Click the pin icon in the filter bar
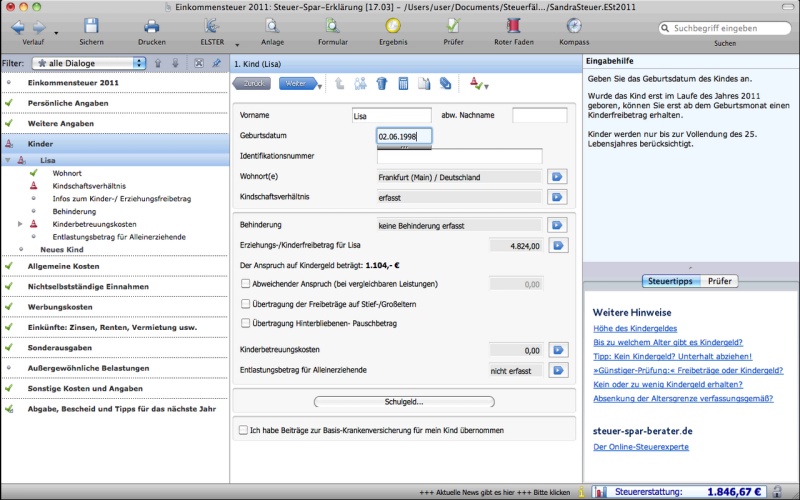The height and width of the screenshot is (500, 800). [x=217, y=63]
